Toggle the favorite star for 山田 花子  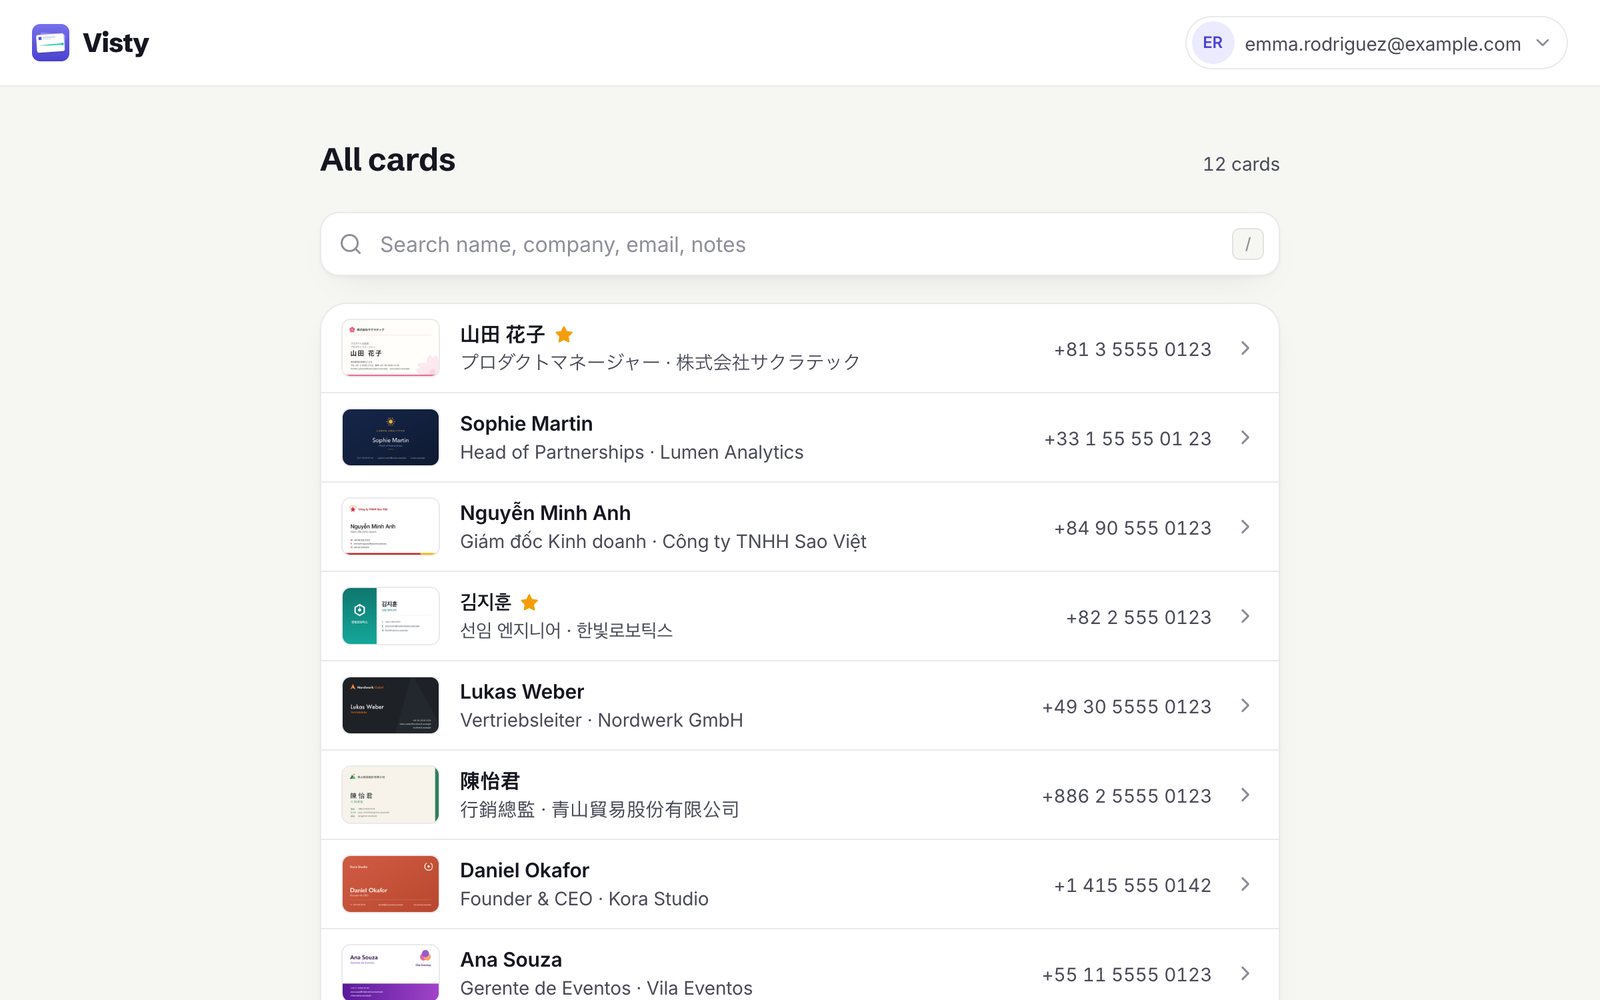[564, 334]
